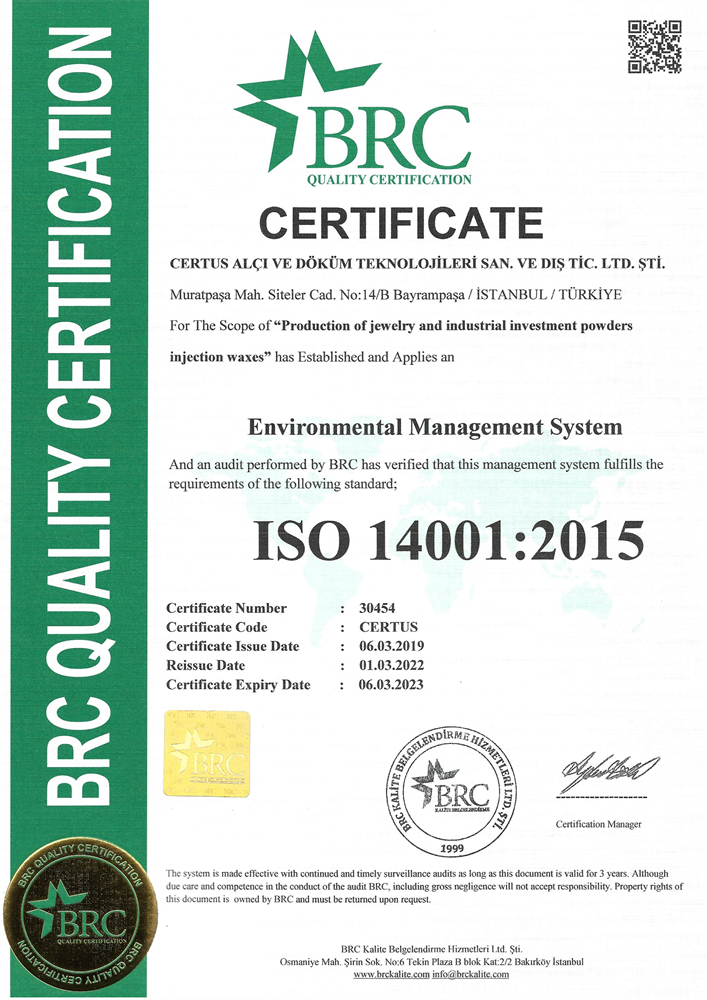Screen dimensions: 707x1000
Task: Click the CERTIFICATE heading
Action: 400,223
